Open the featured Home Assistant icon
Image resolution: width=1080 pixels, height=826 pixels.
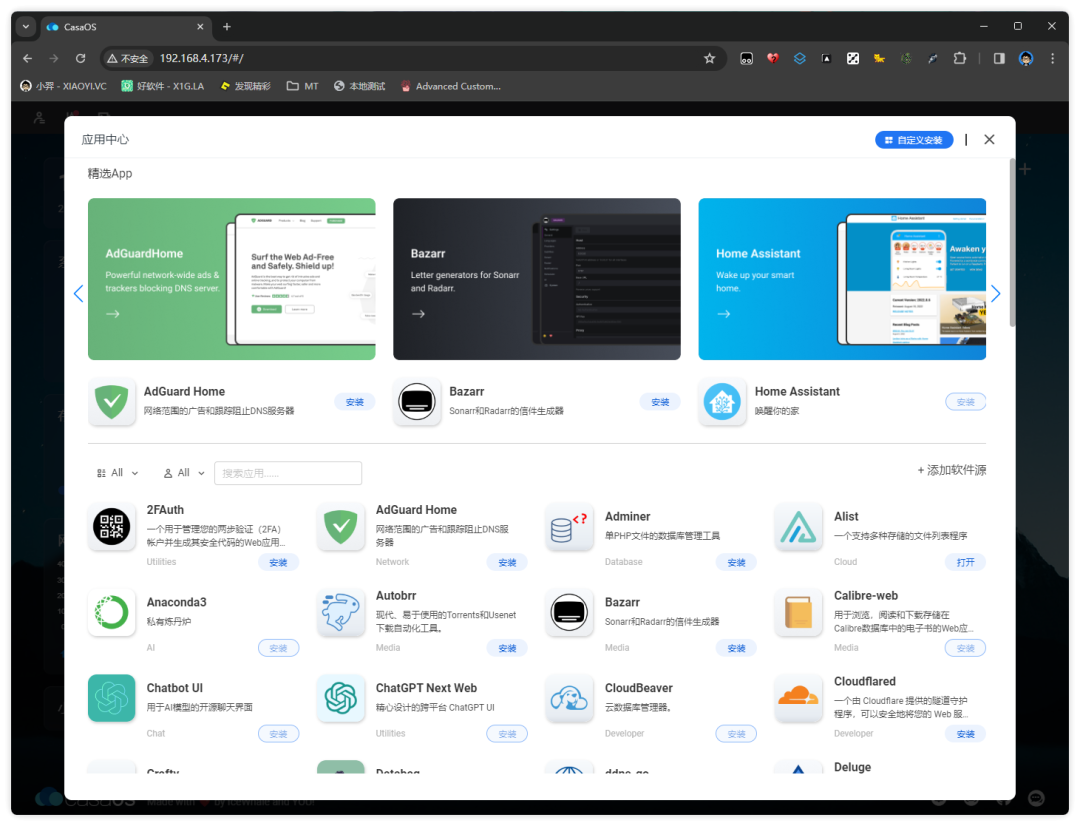pyautogui.click(x=722, y=402)
